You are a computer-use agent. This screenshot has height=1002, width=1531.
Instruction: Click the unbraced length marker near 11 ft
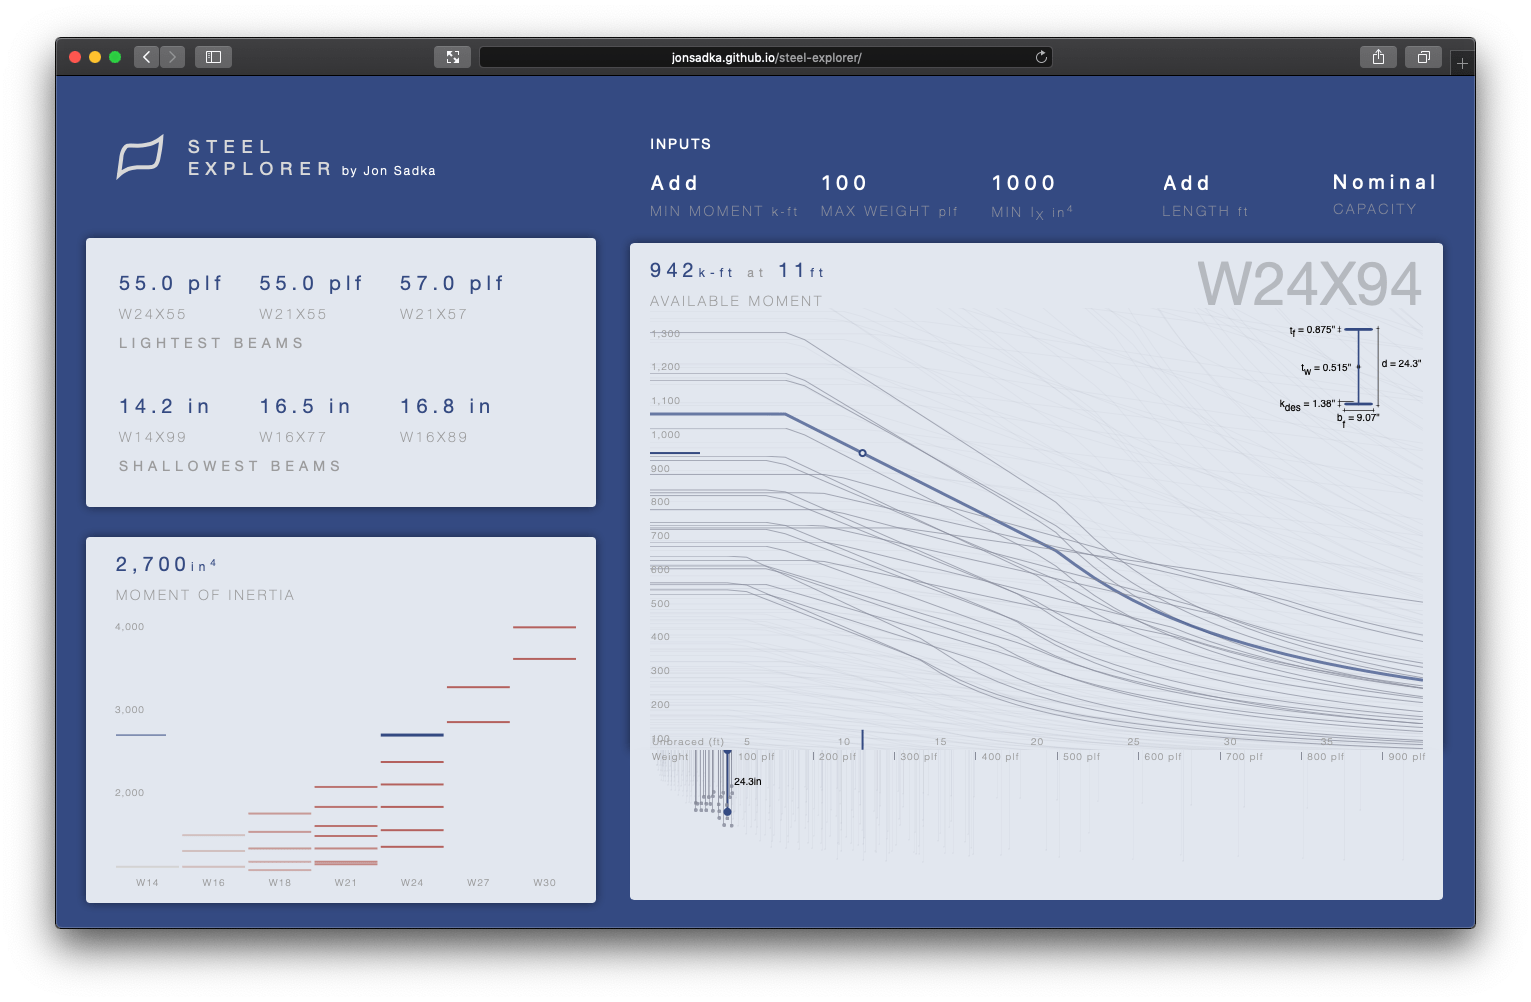[862, 739]
